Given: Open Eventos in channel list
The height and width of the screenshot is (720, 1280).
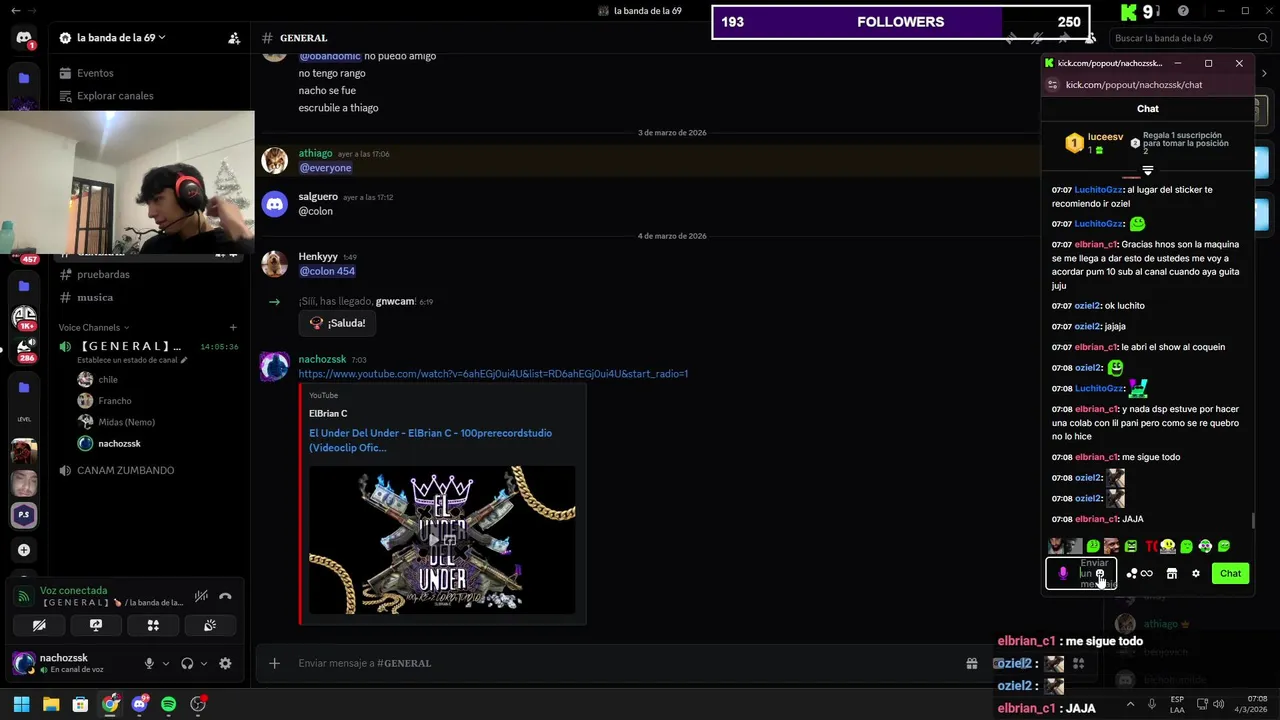Looking at the screenshot, I should [x=95, y=73].
